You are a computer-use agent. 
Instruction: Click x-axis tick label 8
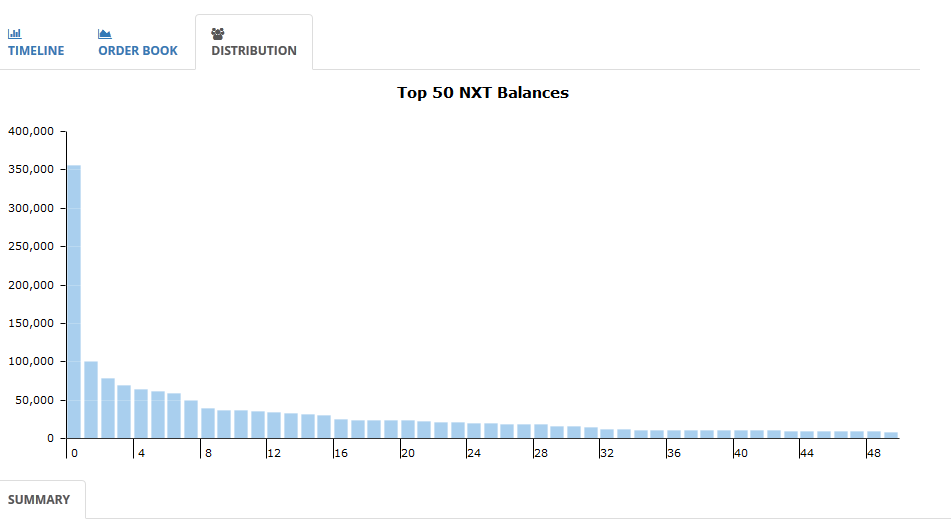(x=208, y=453)
